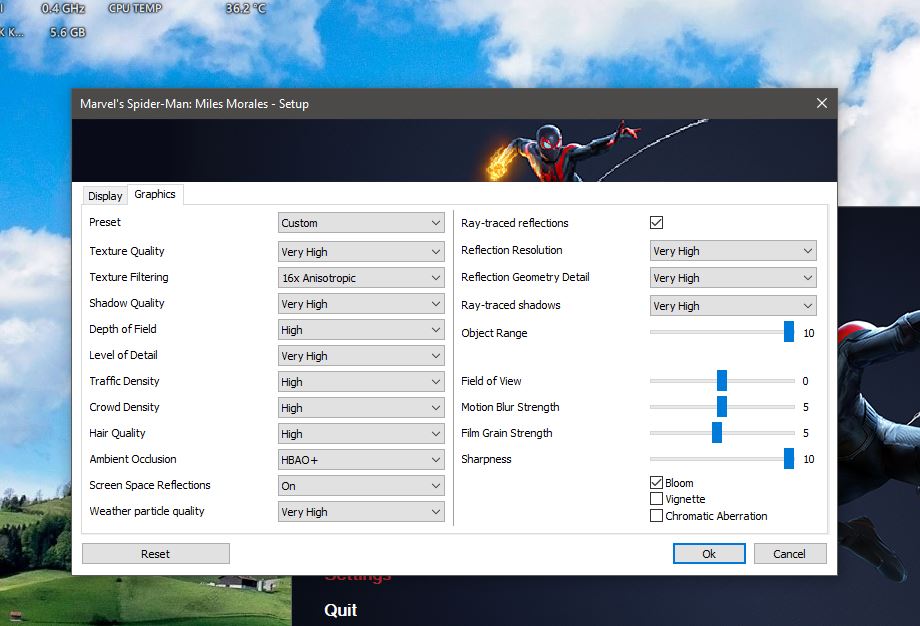This screenshot has width=920, height=626.
Task: Open the Traffic Density dropdown
Action: pyautogui.click(x=361, y=382)
